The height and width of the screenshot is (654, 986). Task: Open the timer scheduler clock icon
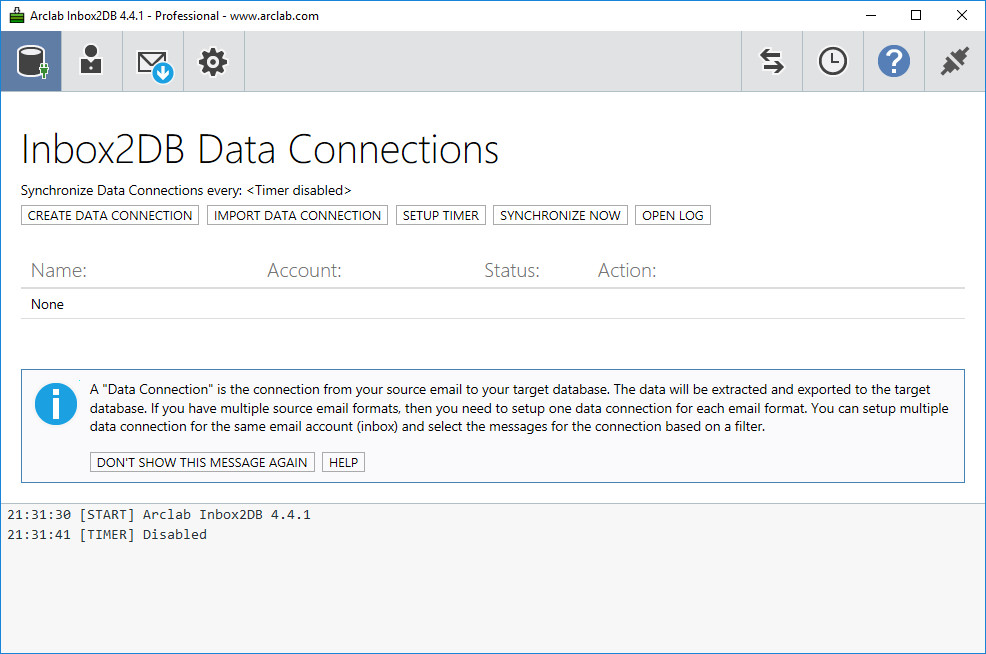[832, 61]
